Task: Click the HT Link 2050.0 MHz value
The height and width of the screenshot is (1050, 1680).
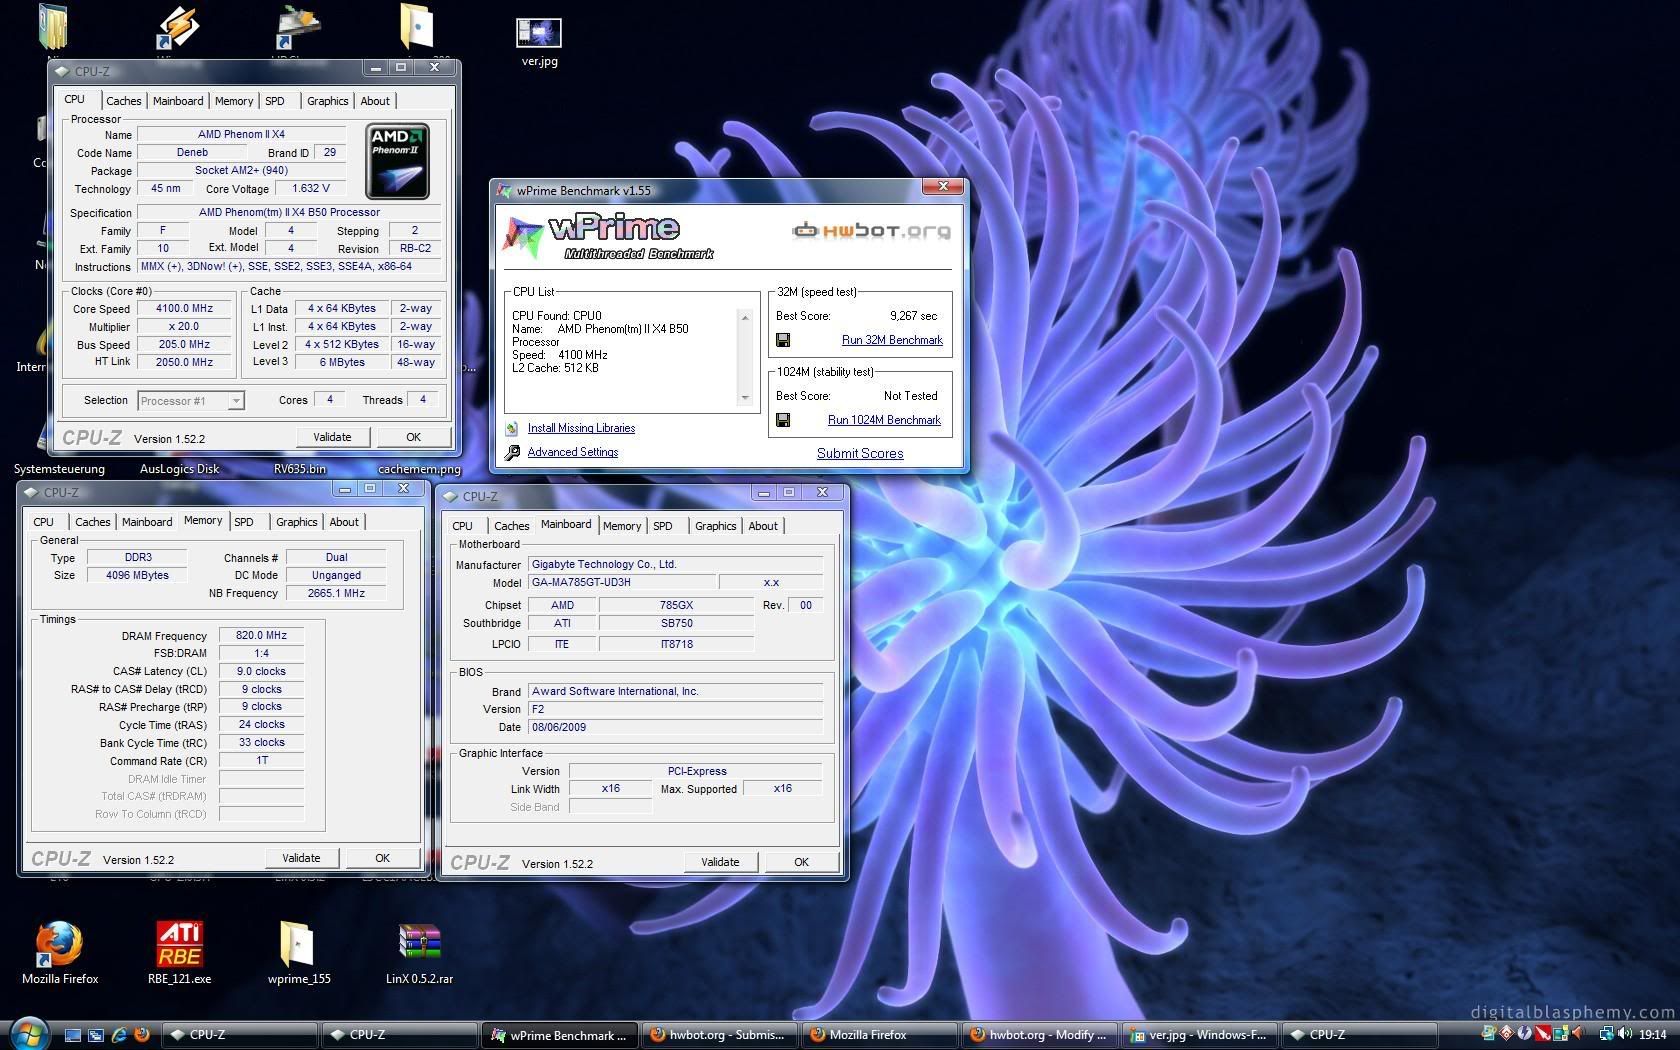Action: tap(184, 362)
